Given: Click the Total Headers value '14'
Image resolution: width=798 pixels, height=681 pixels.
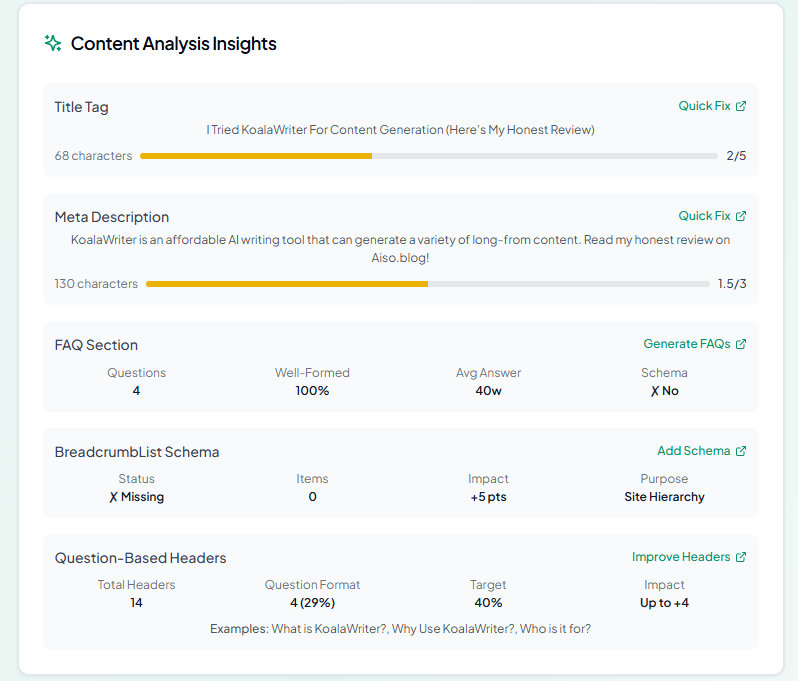Looking at the screenshot, I should click(136, 603).
